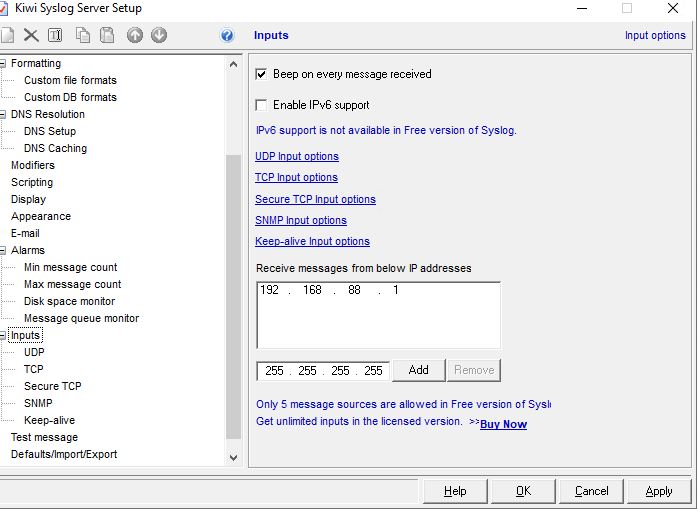Open Message queue monitor item

click(x=81, y=318)
